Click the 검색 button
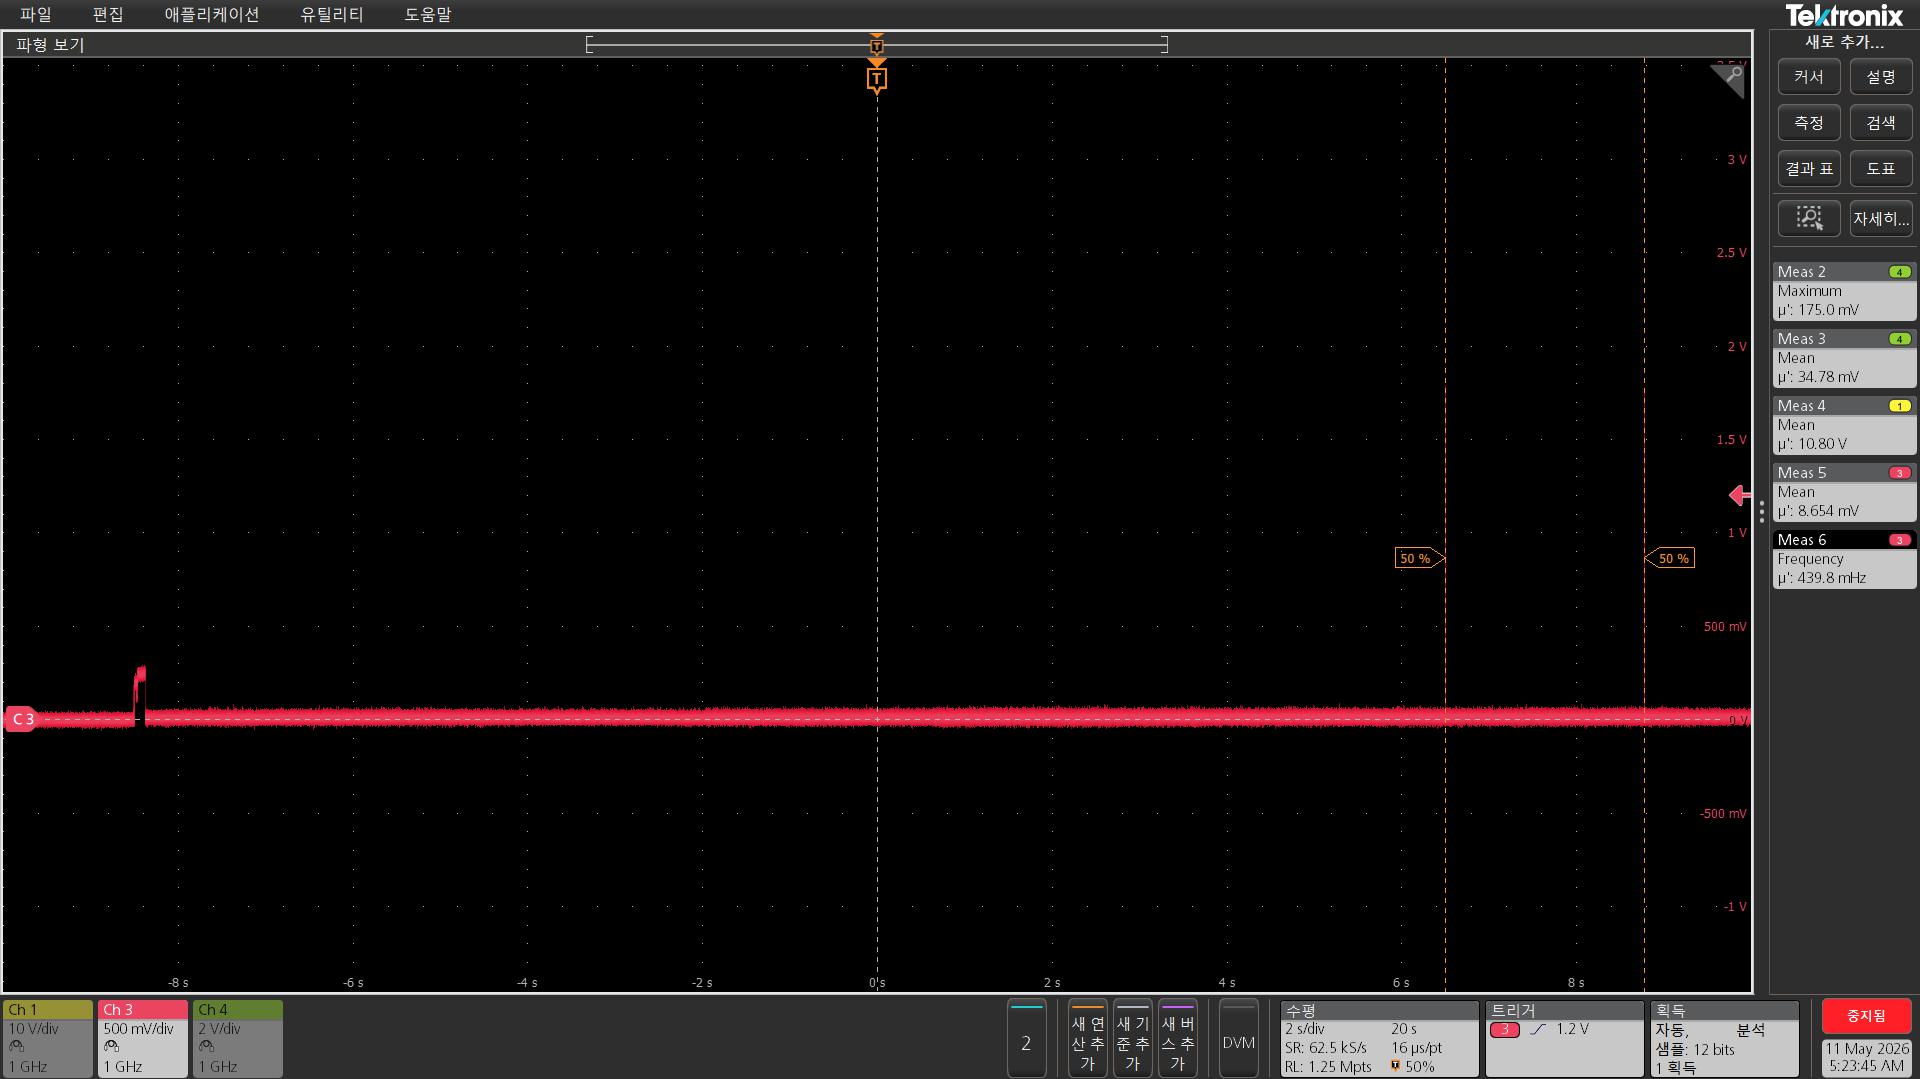 coord(1881,123)
